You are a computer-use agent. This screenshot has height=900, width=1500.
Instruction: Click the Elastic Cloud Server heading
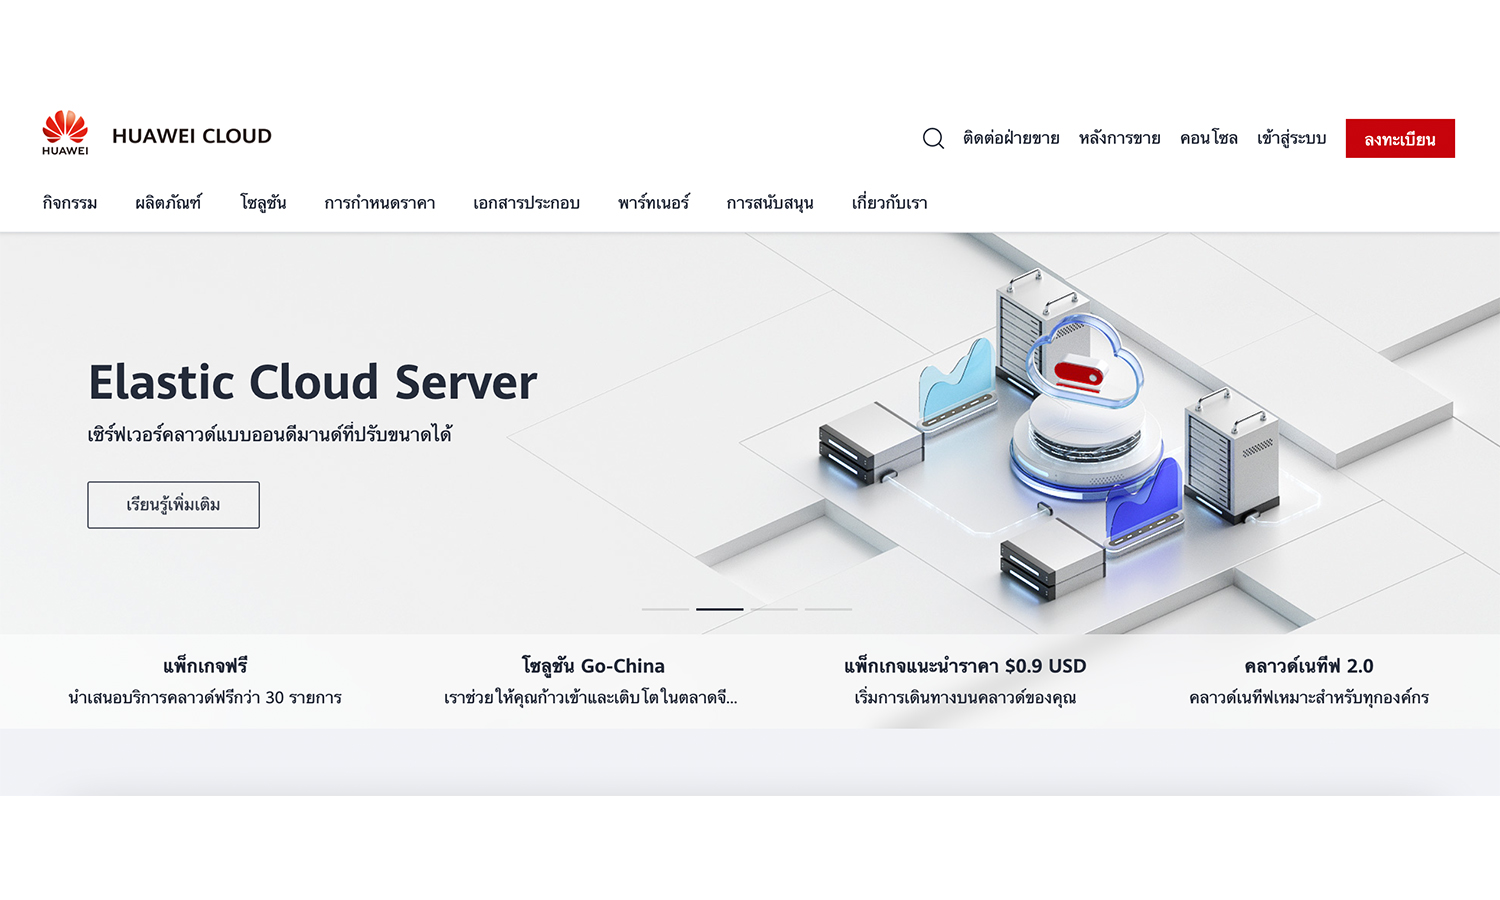click(x=313, y=382)
